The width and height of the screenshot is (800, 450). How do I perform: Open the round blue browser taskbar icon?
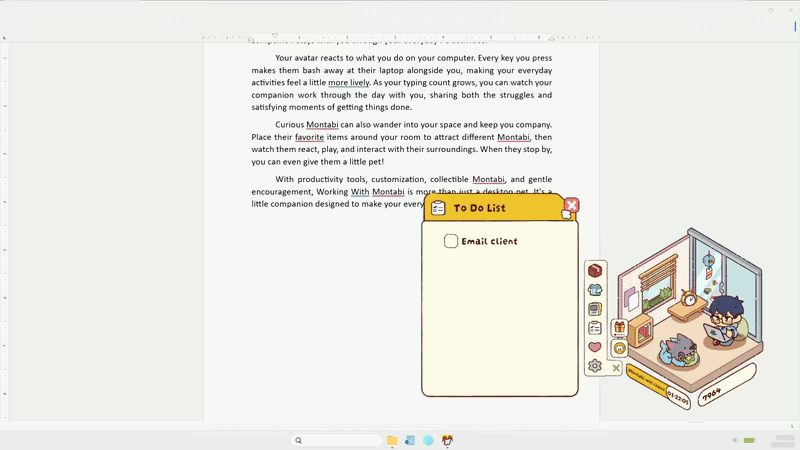click(429, 440)
